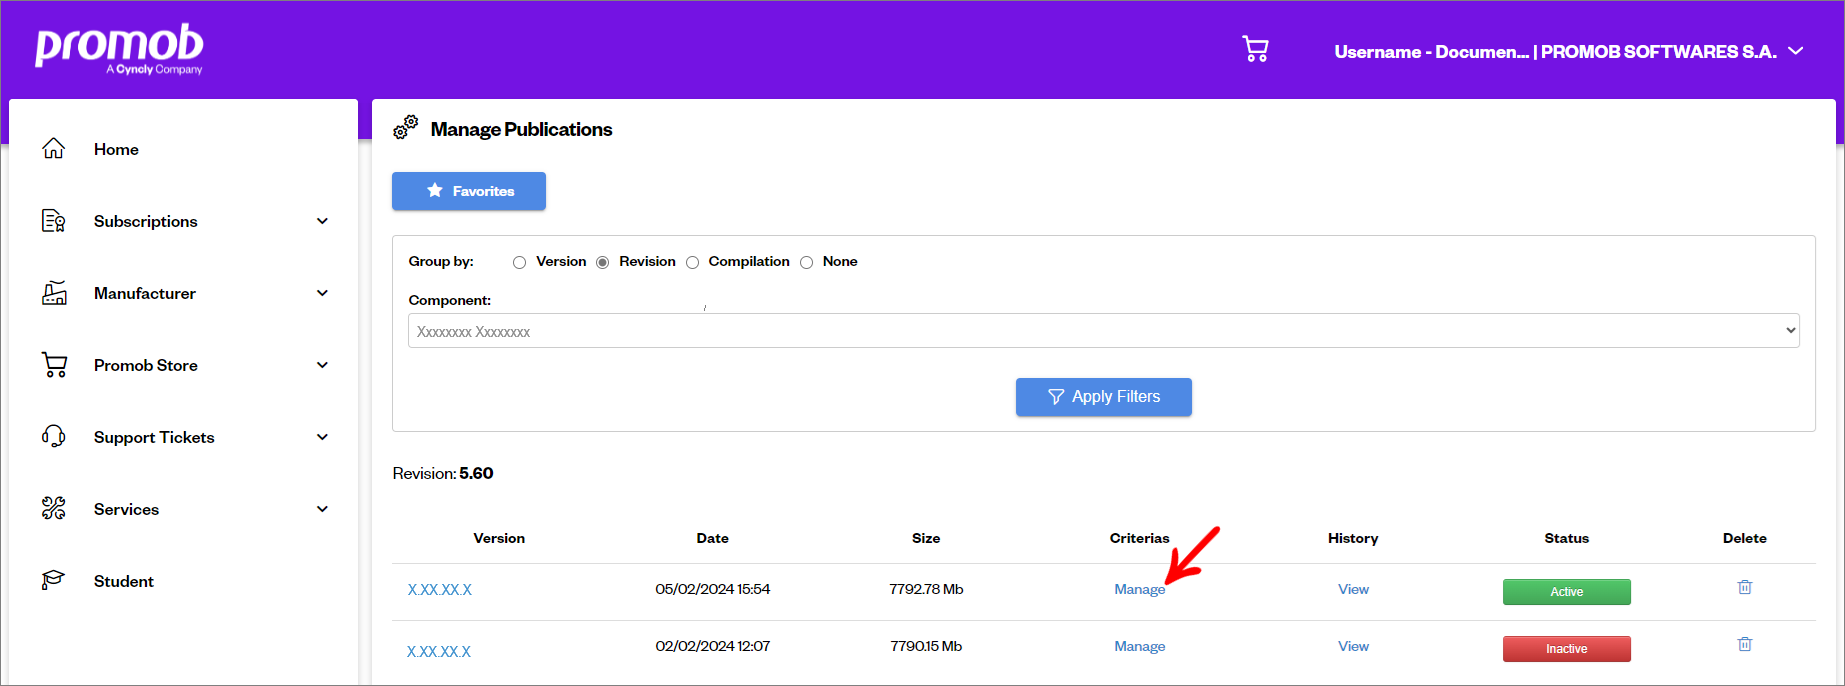Delete the Active publication via trash icon
1845x686 pixels.
[x=1745, y=587]
